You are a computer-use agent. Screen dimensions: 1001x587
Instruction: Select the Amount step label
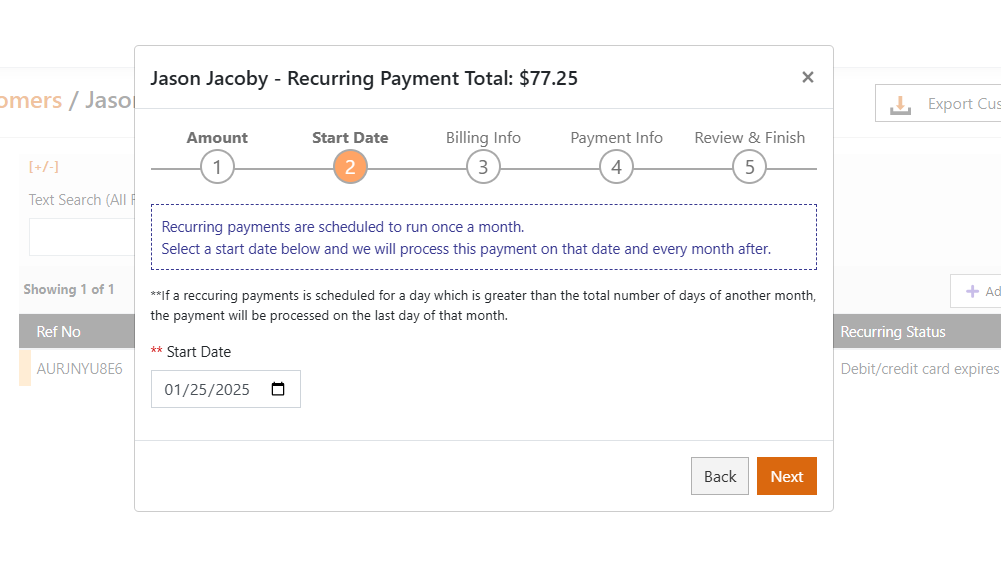pos(217,137)
